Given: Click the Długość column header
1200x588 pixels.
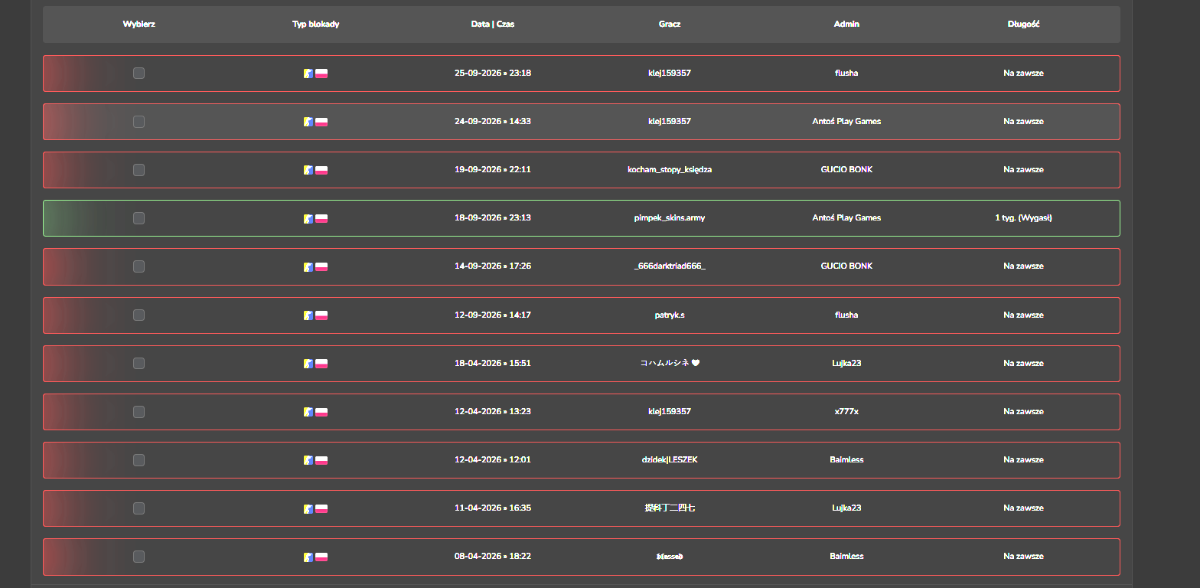Looking at the screenshot, I should click(x=1023, y=23).
